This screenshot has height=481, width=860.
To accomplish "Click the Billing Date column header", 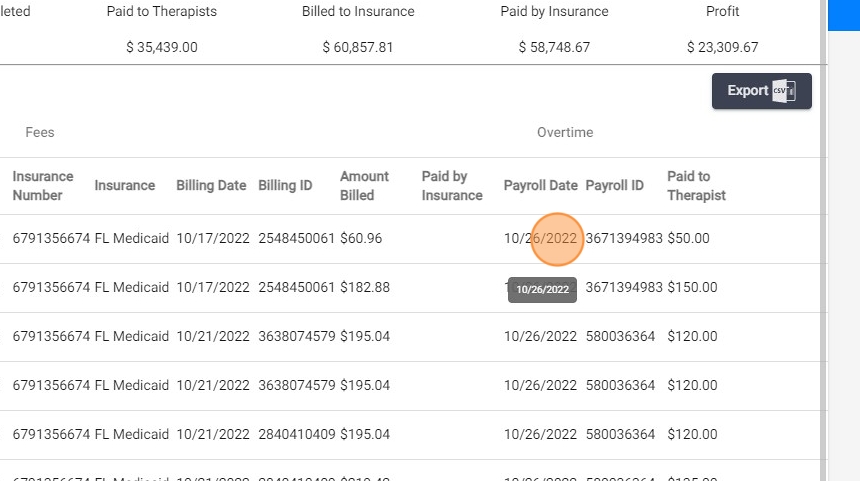I will coord(211,186).
